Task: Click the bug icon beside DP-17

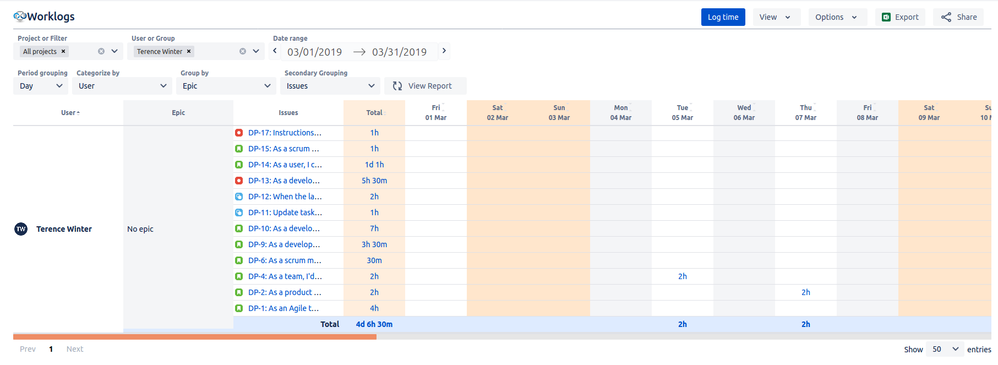Action: pos(239,133)
